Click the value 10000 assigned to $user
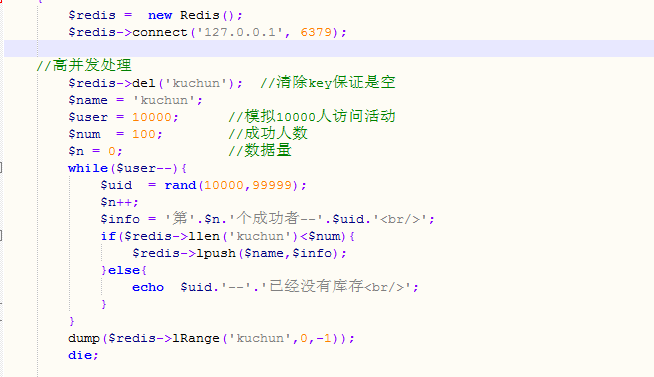The height and width of the screenshot is (377, 654). (152, 117)
